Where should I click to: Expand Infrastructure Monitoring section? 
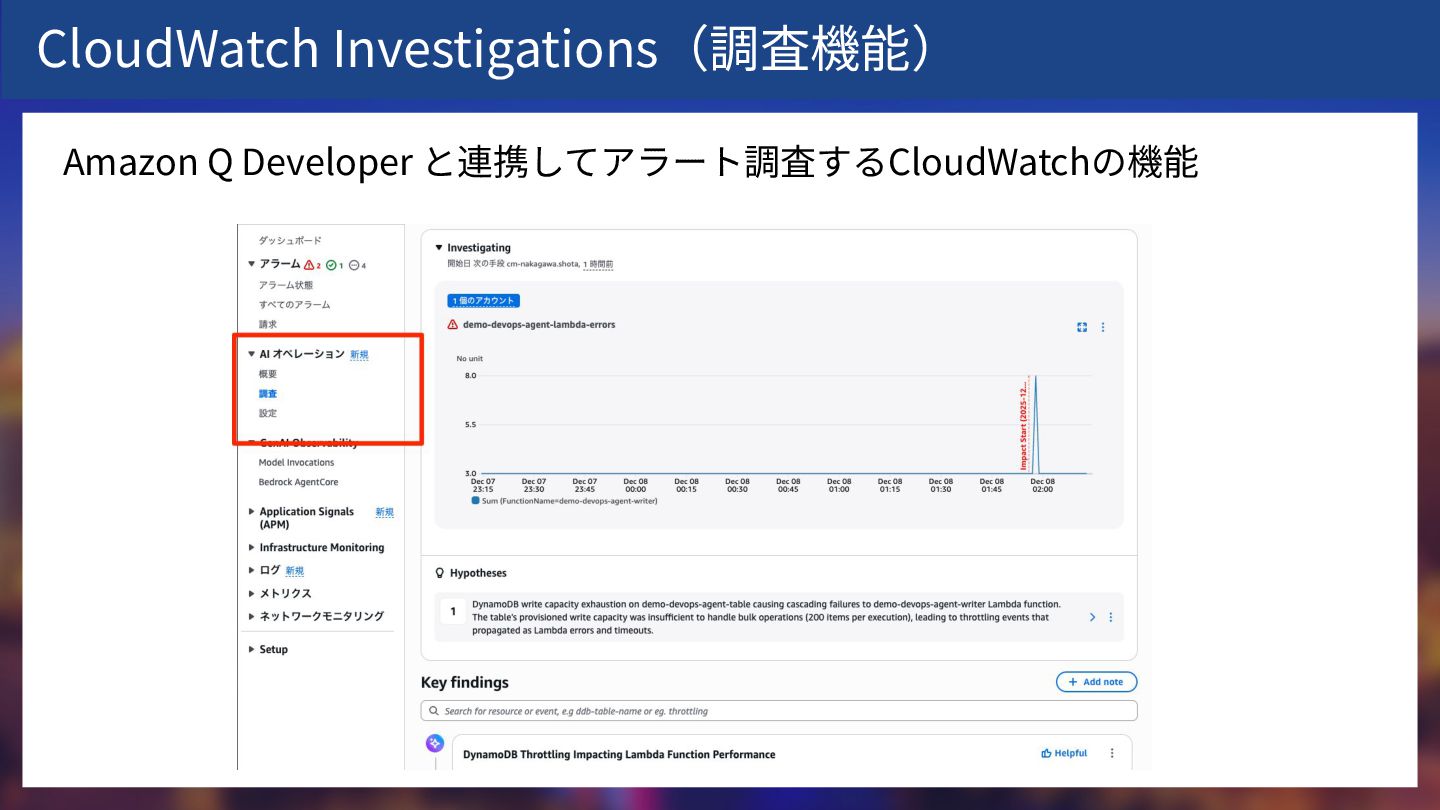252,548
